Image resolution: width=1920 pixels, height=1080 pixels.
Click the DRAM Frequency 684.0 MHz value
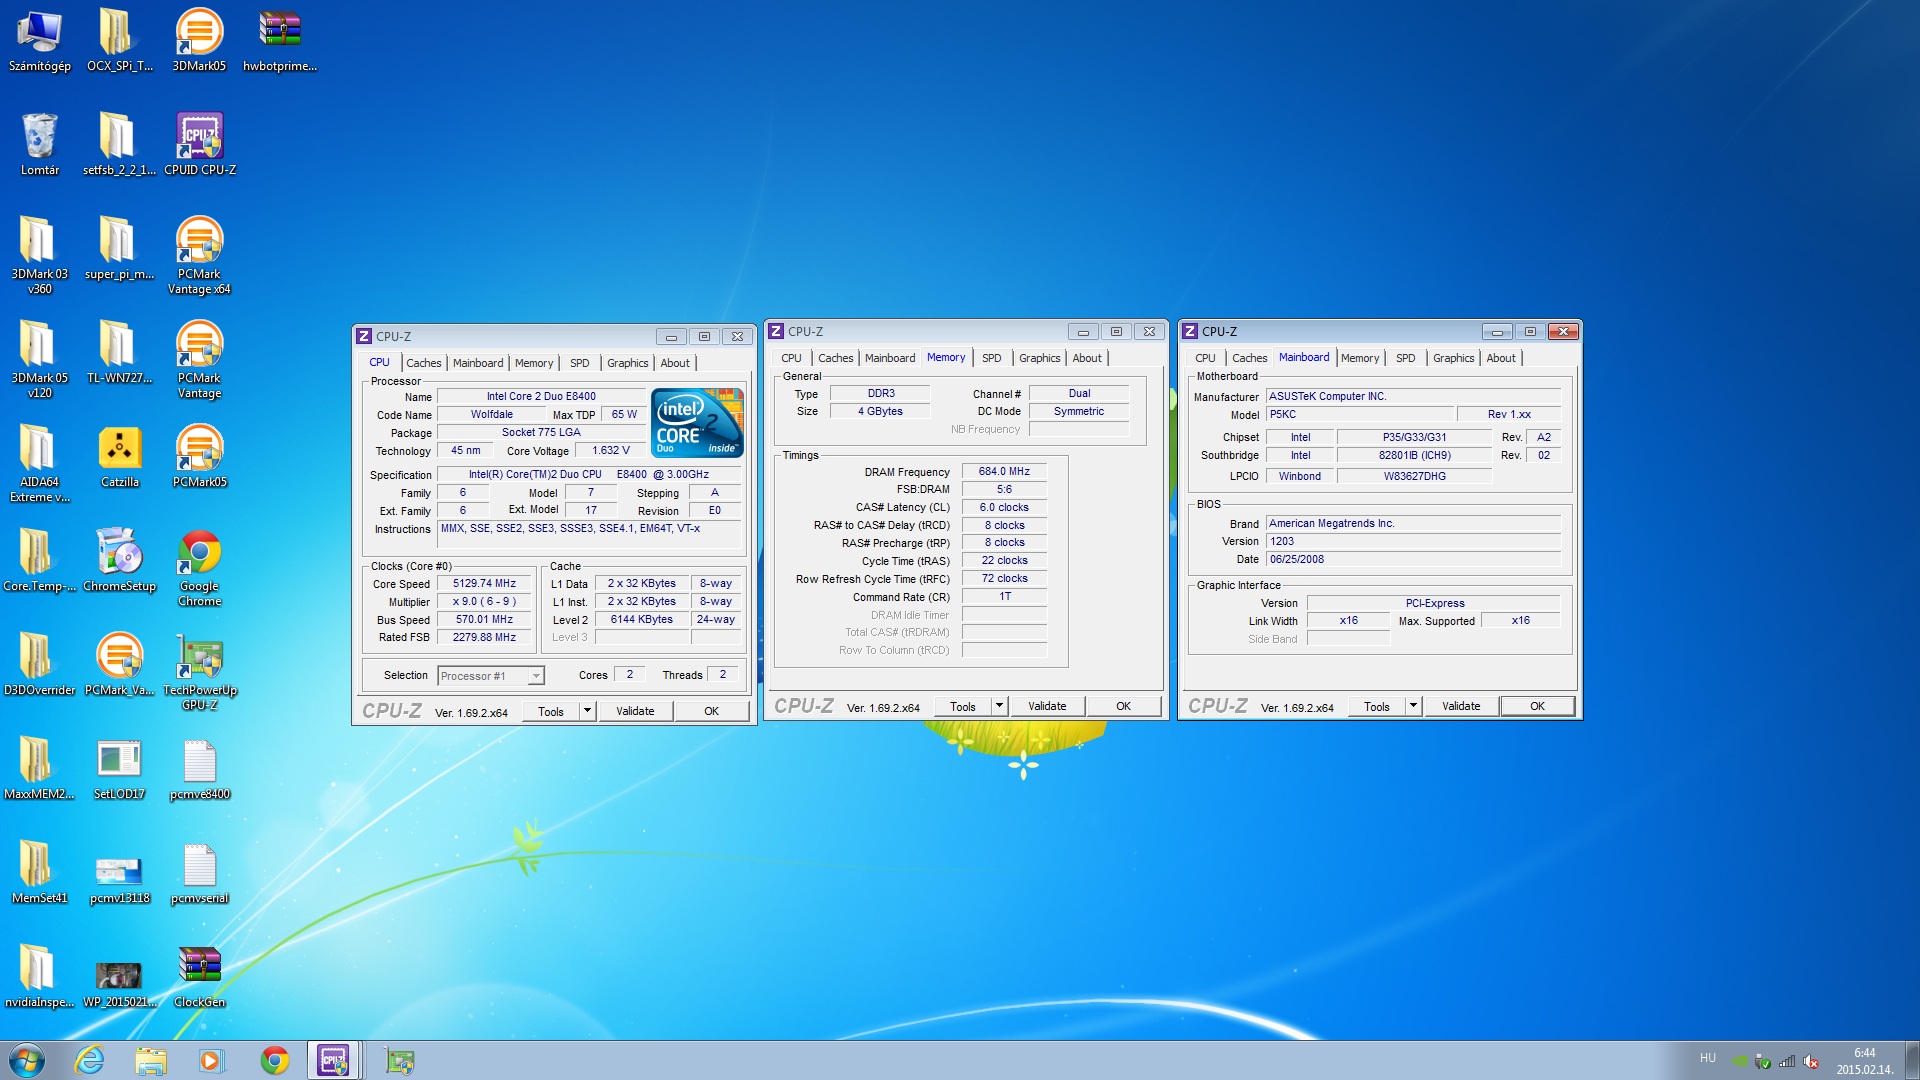[x=1004, y=471]
